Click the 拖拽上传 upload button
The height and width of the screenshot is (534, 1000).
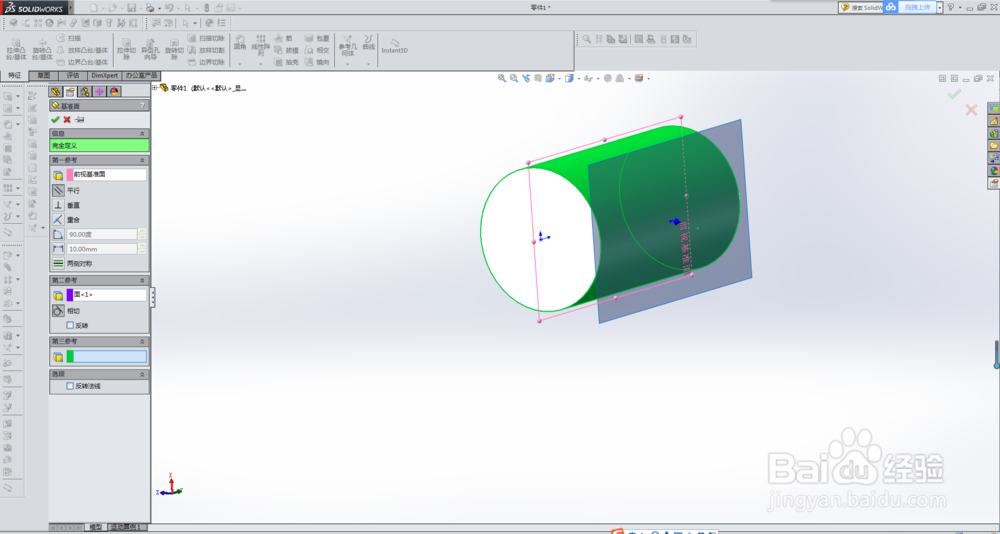pyautogui.click(x=917, y=7)
